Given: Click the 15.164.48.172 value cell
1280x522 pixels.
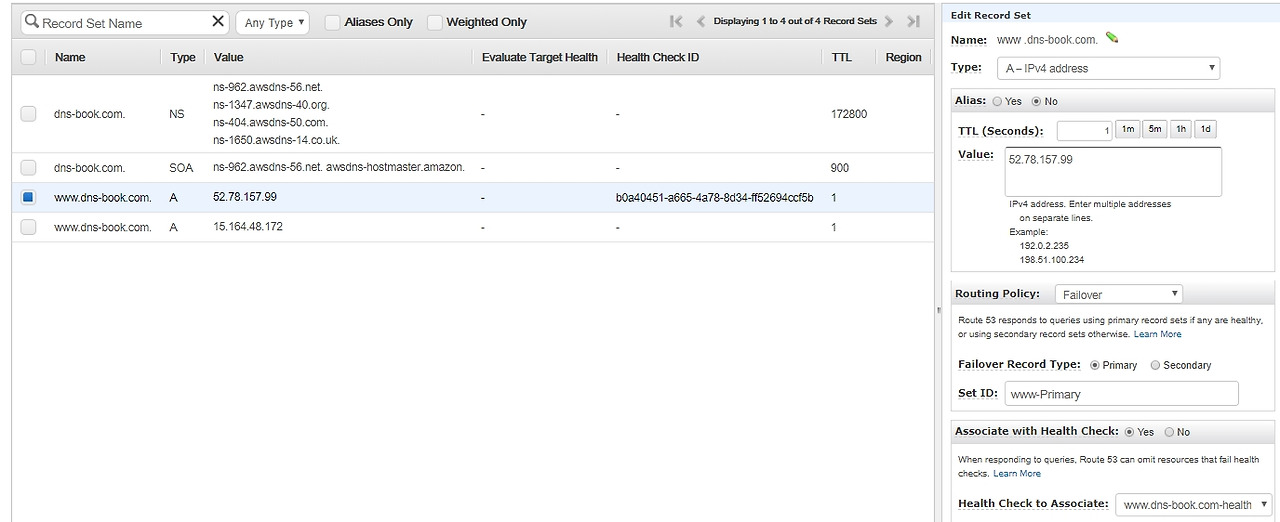Looking at the screenshot, I should (x=248, y=227).
